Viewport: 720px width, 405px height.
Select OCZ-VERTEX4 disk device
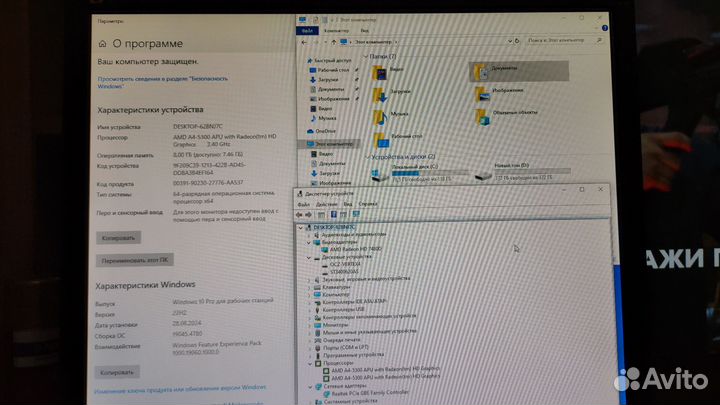point(341,265)
